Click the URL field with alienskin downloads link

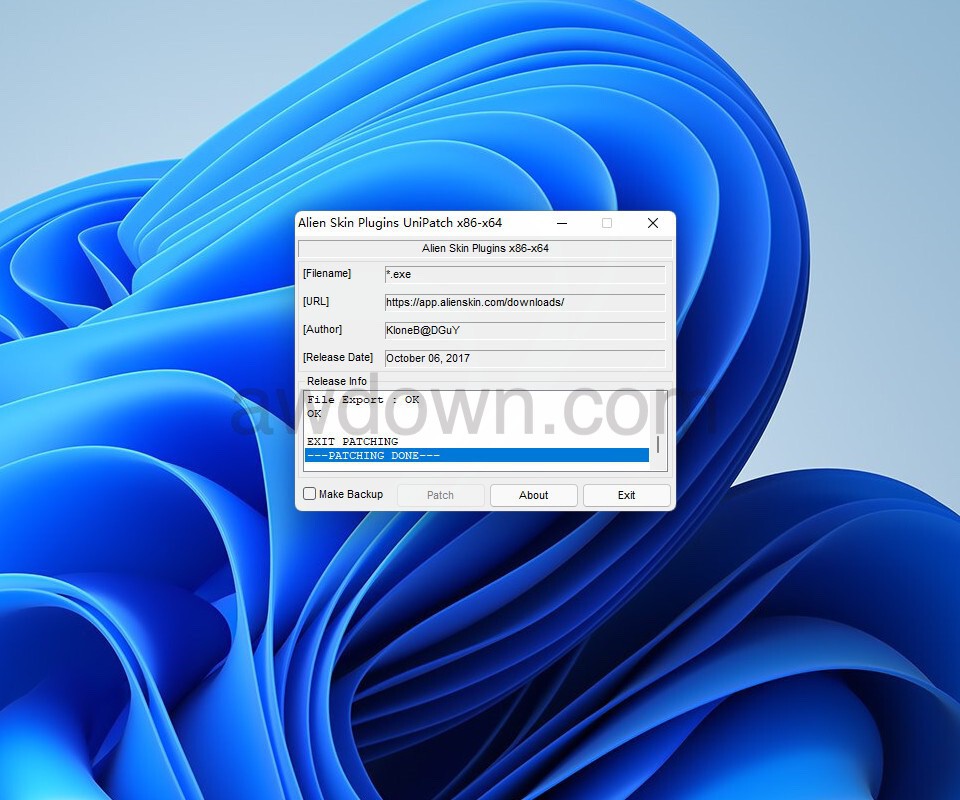coord(524,302)
